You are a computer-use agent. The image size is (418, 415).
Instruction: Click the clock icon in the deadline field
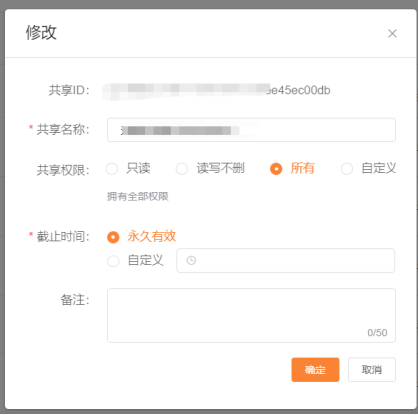coord(191,260)
